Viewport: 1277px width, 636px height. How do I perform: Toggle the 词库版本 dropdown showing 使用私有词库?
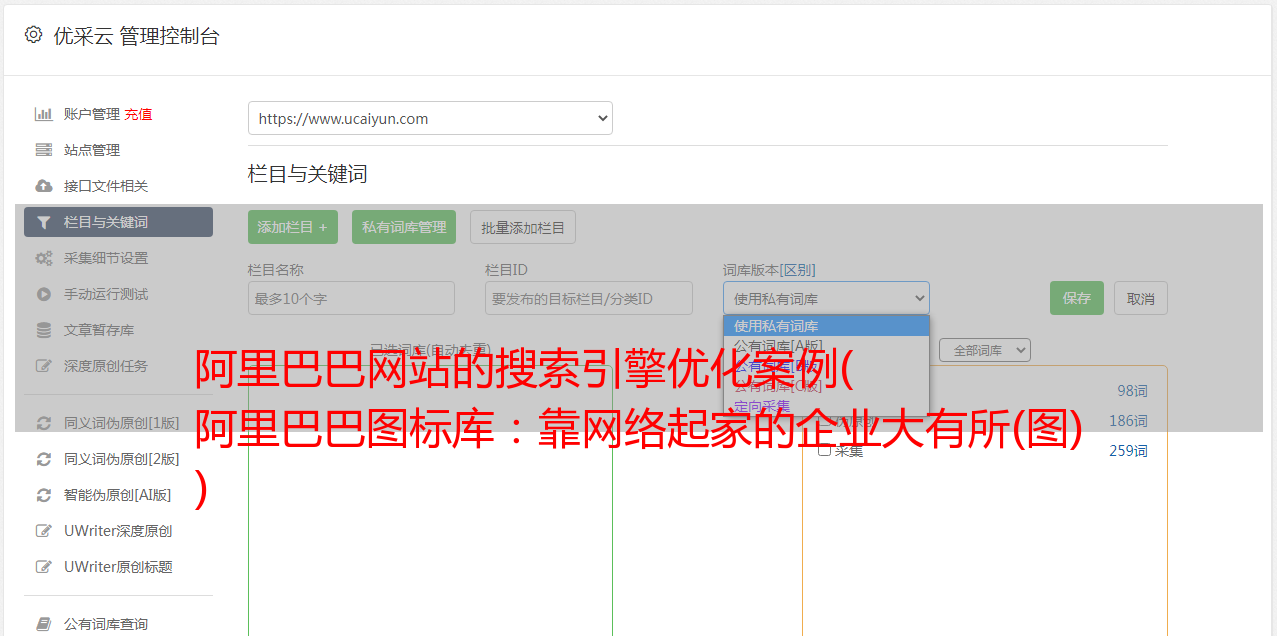[x=826, y=298]
